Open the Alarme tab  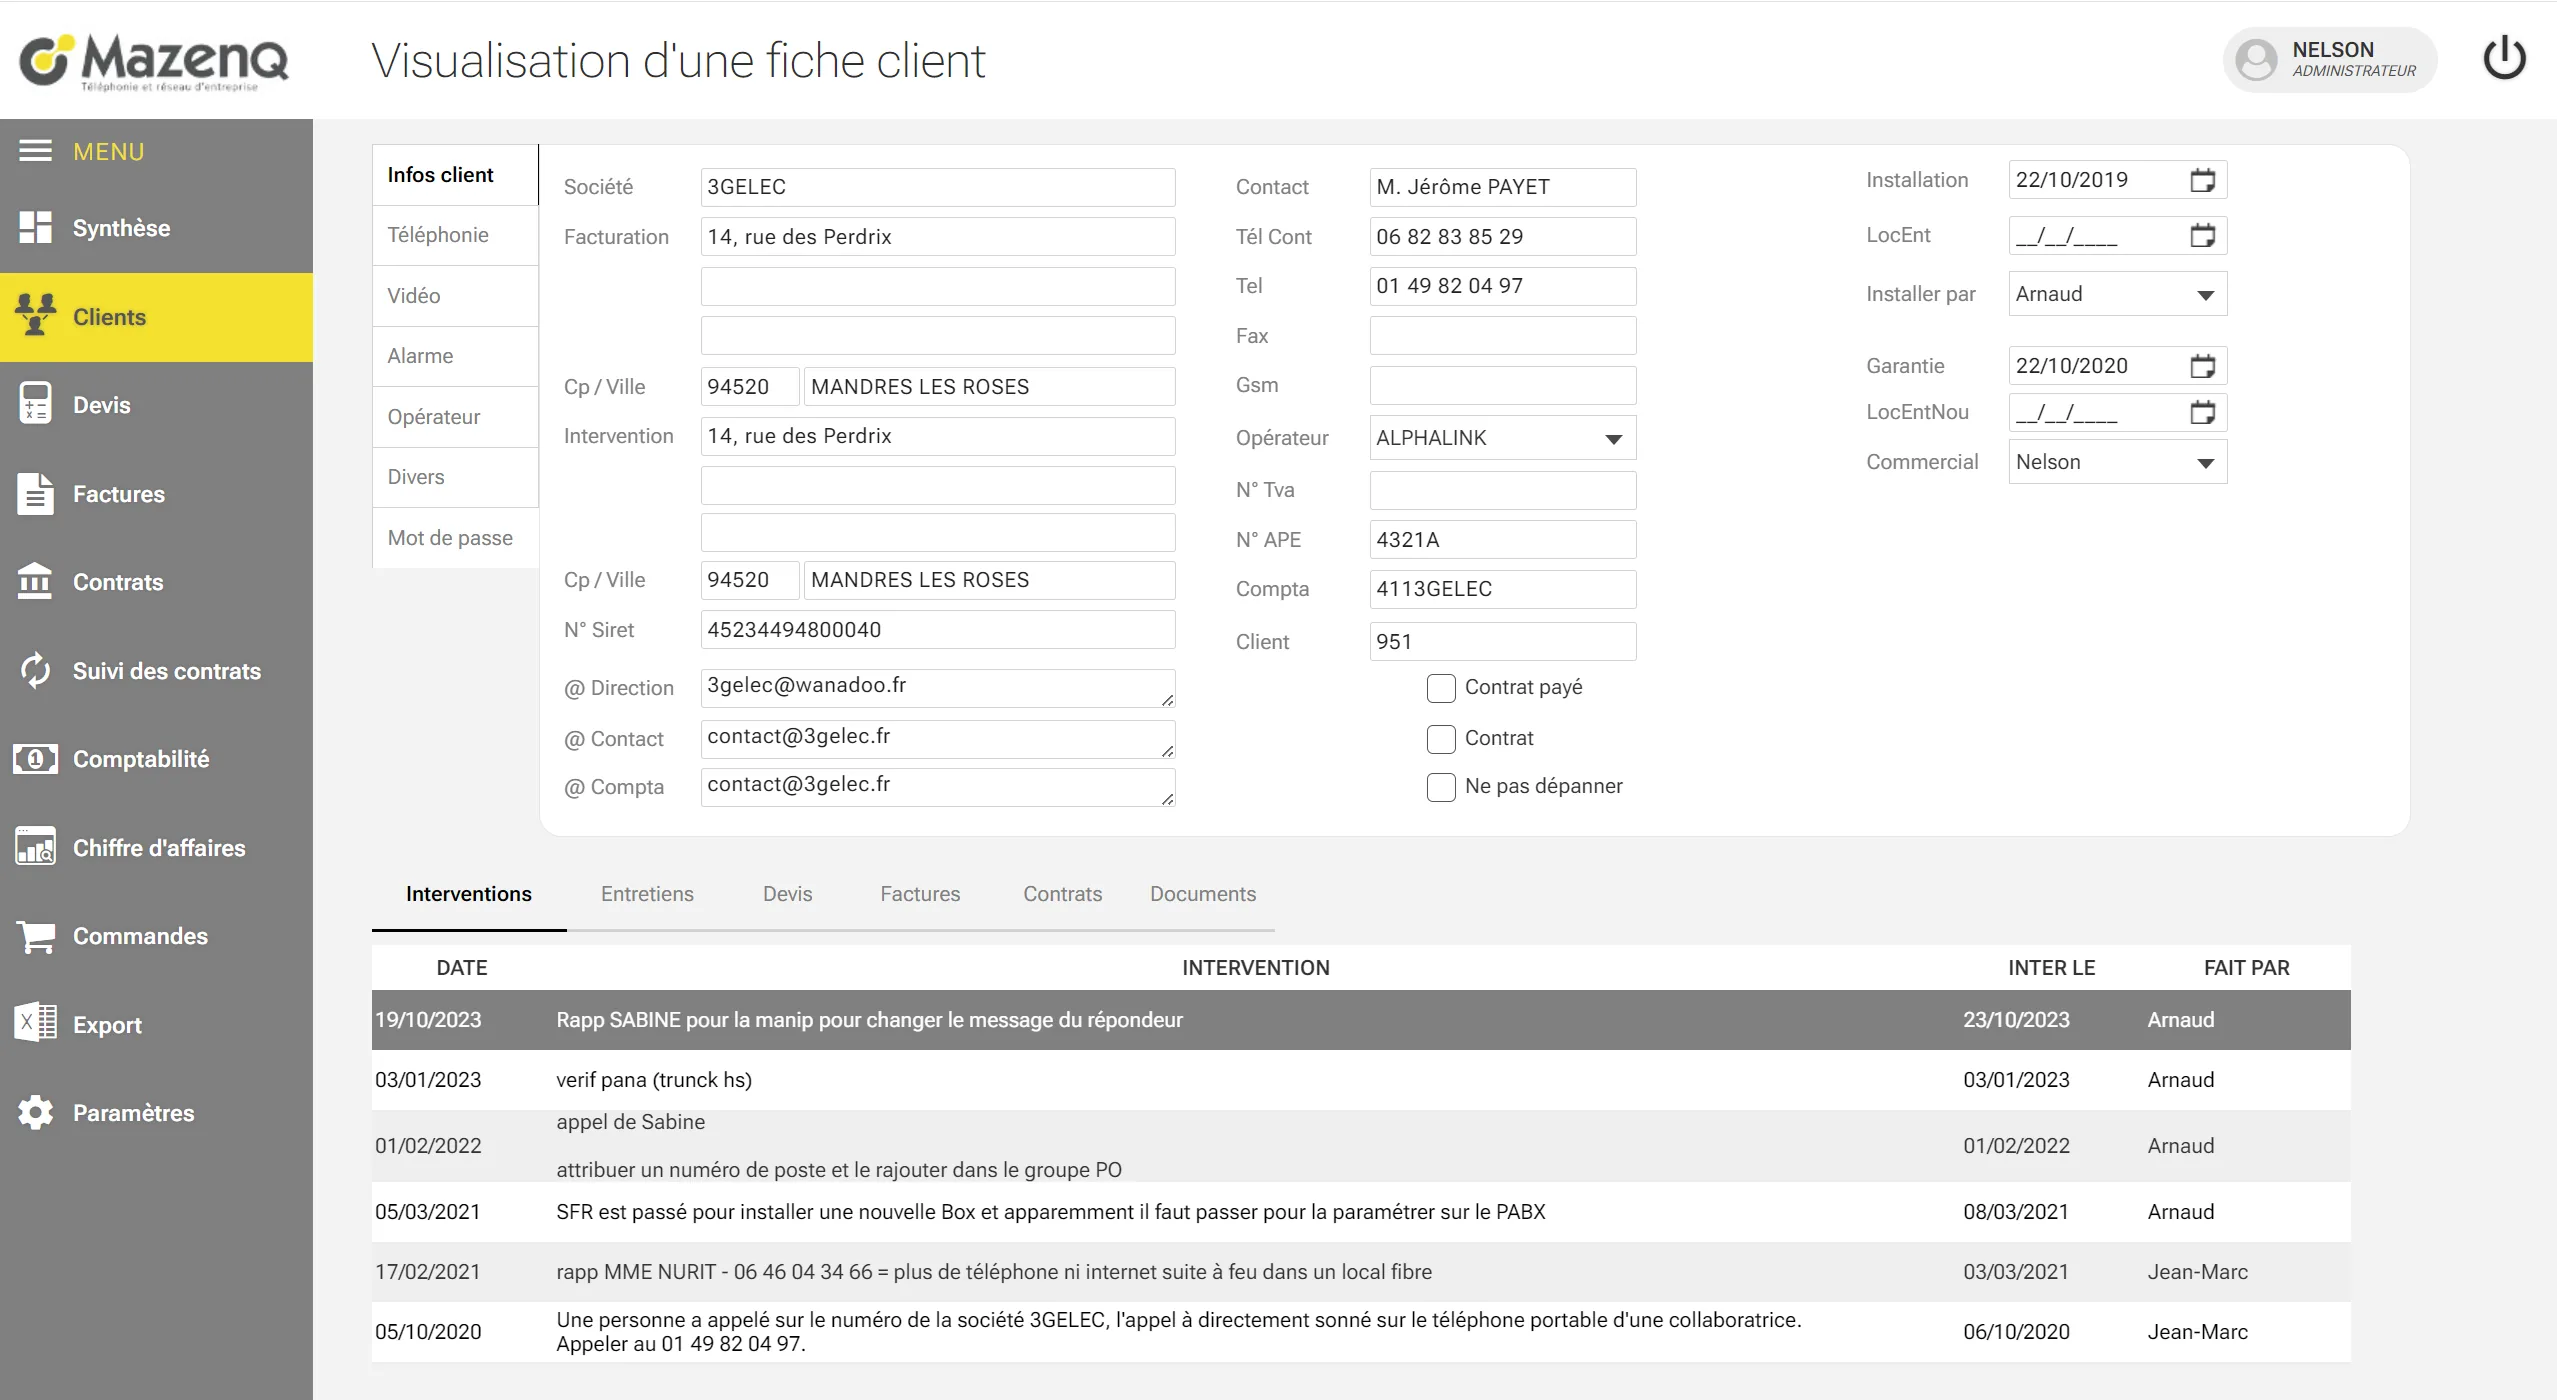[x=455, y=356]
